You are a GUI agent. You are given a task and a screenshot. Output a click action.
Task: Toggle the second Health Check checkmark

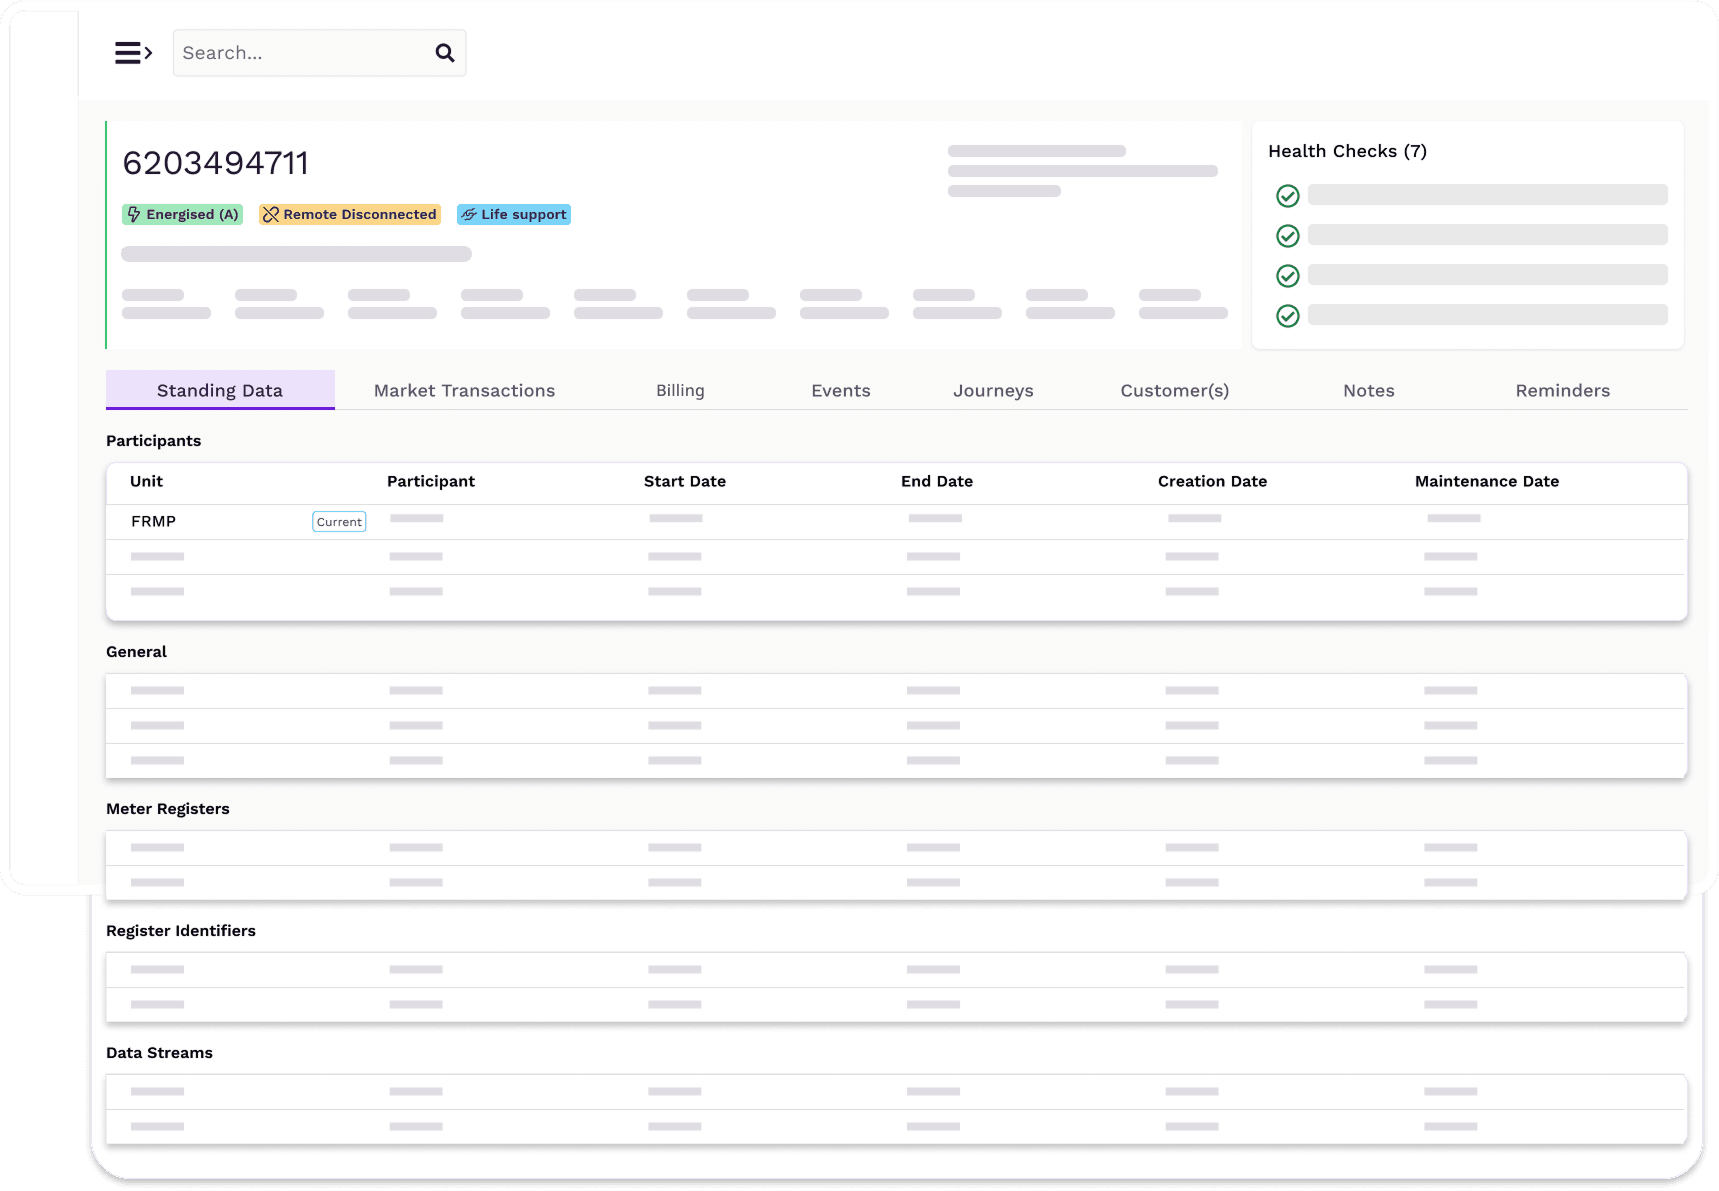click(x=1287, y=236)
